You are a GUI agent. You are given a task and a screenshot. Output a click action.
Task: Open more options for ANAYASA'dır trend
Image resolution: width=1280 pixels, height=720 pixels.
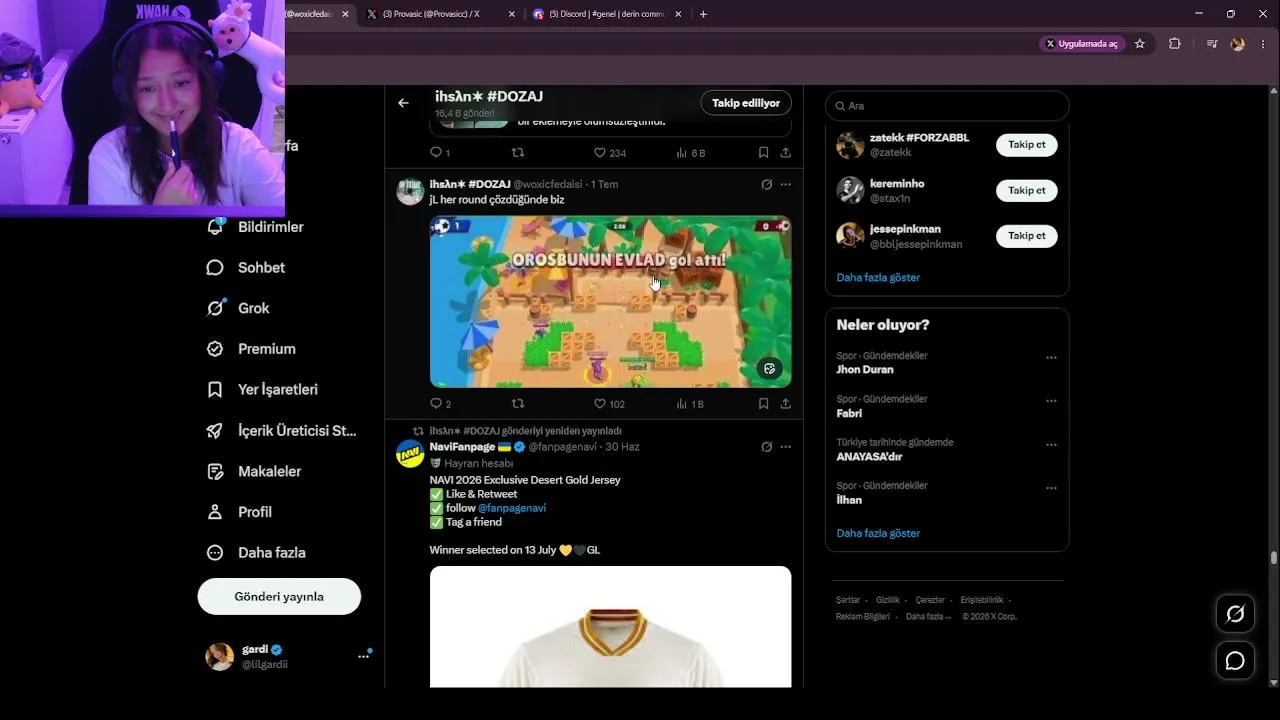click(x=1051, y=444)
